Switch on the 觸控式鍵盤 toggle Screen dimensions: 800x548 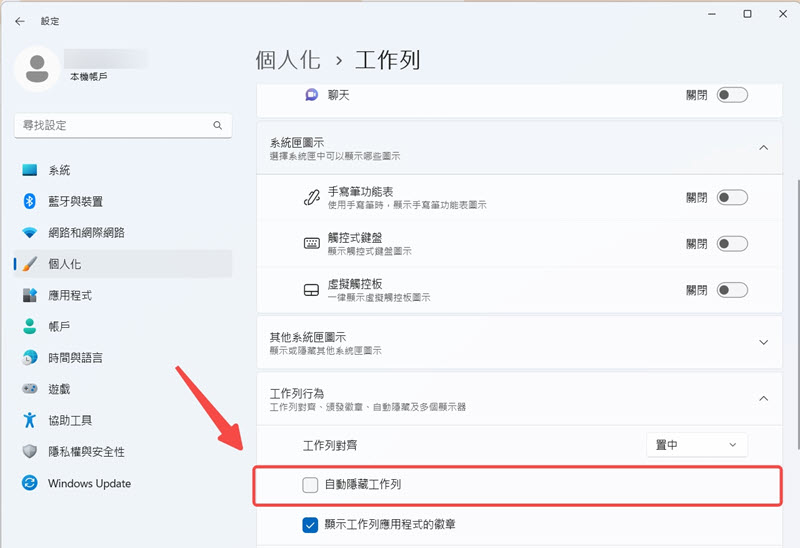732,244
